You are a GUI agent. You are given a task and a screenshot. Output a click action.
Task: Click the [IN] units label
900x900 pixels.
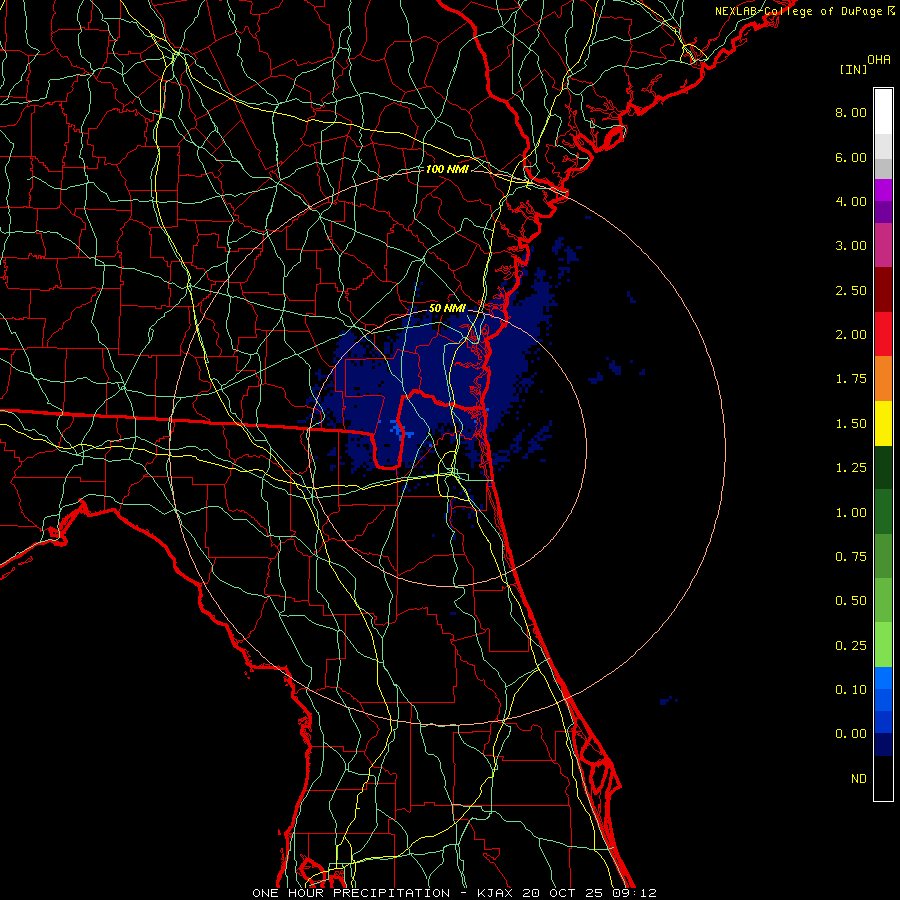coord(853,69)
